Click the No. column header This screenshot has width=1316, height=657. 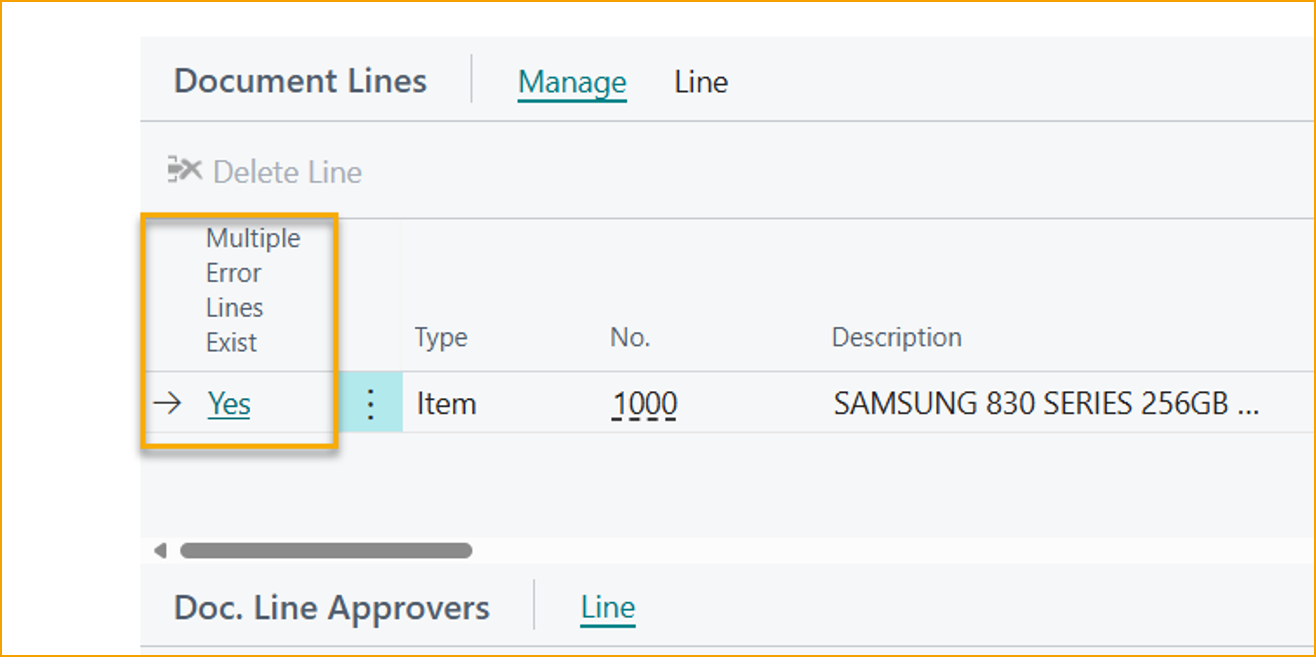coord(630,338)
